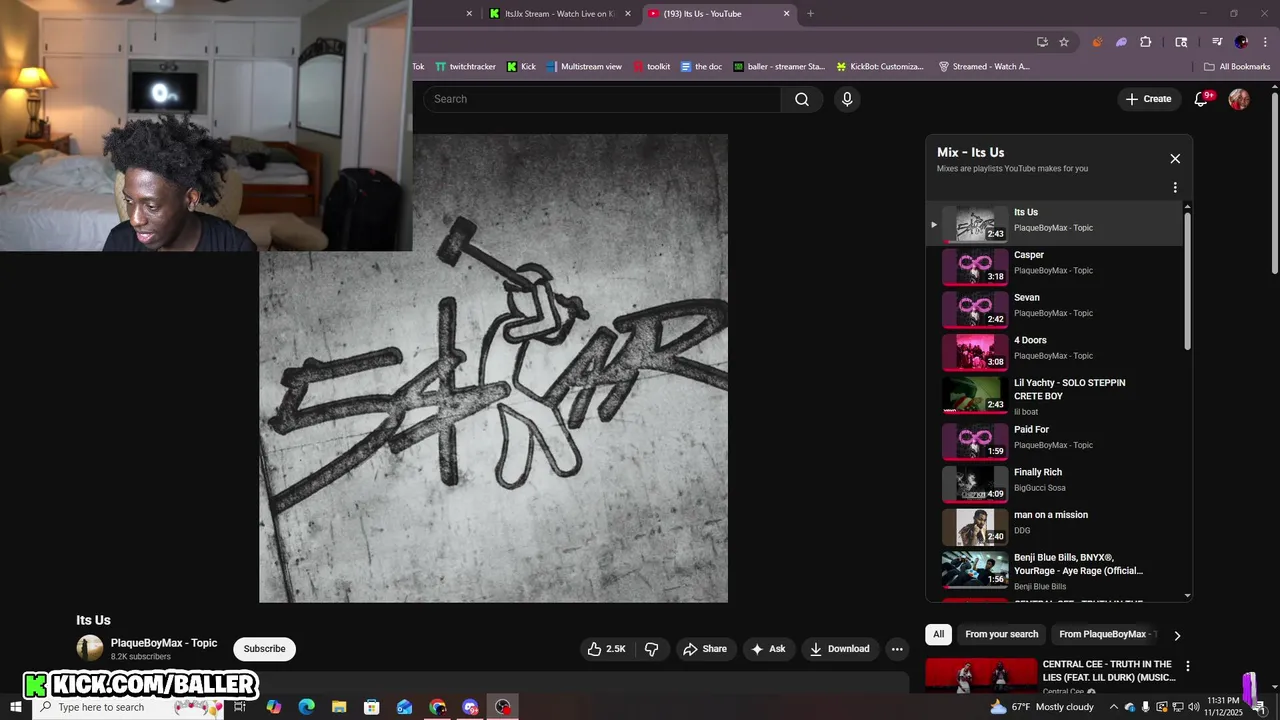
Task: Select the All filter chip
Action: click(x=938, y=634)
